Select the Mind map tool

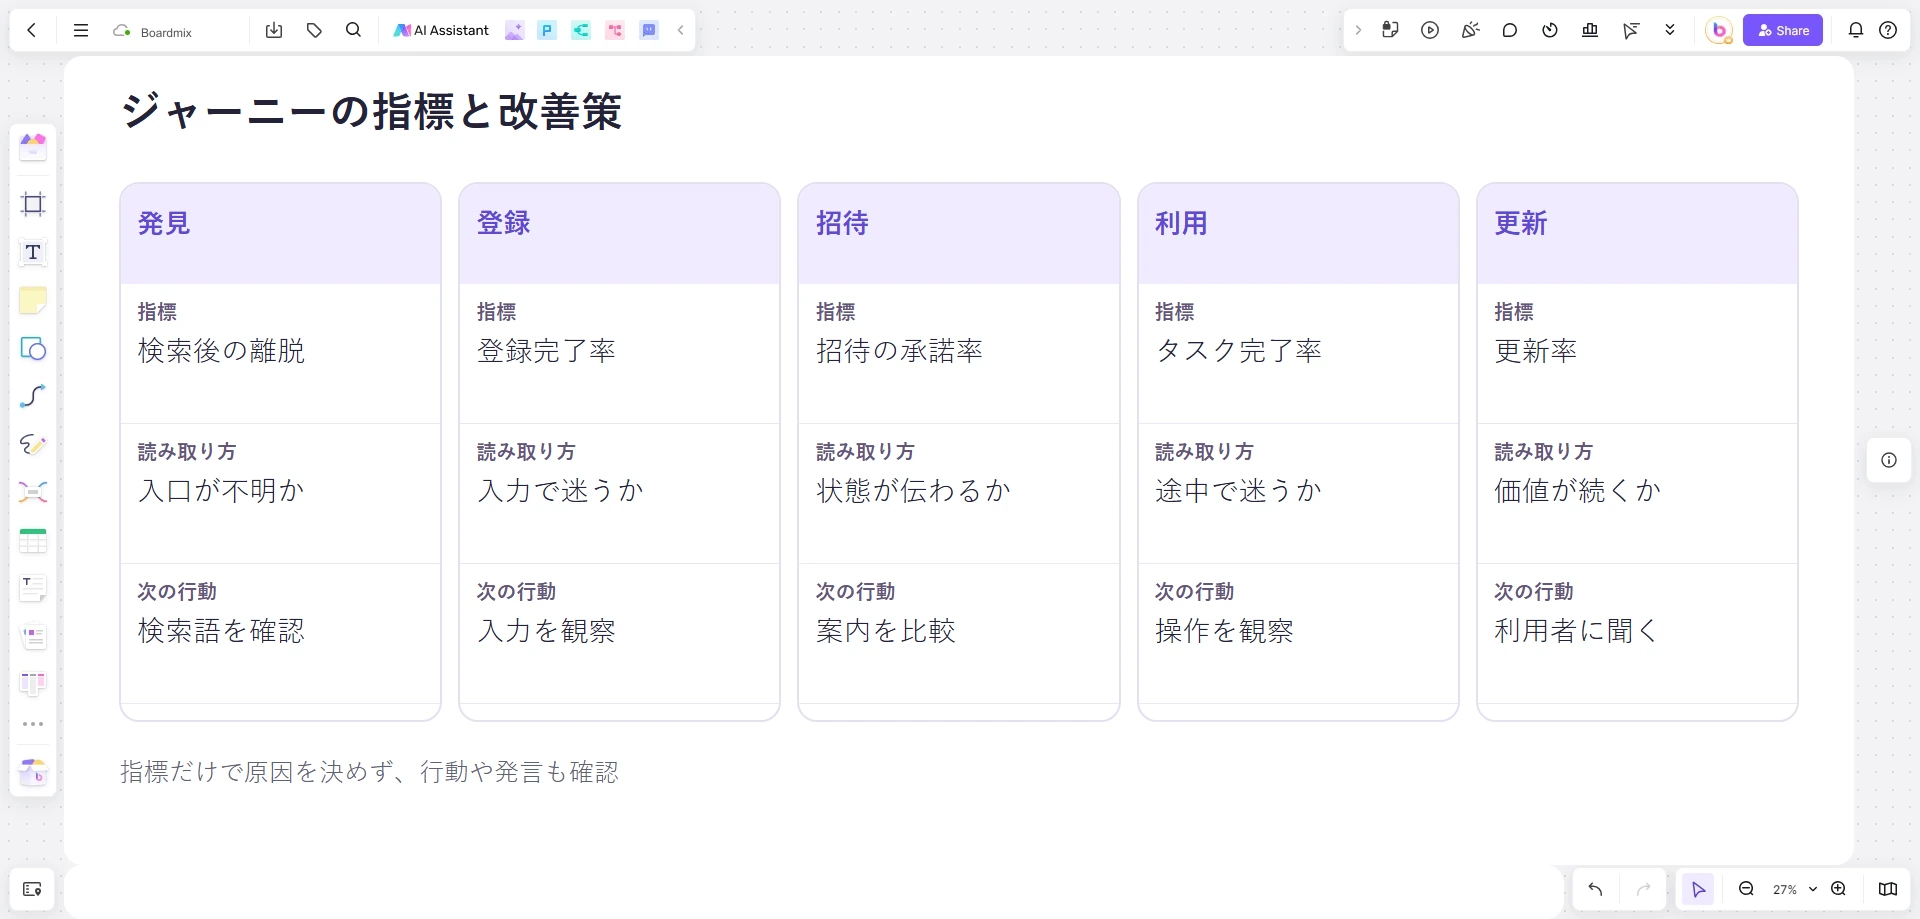[x=33, y=492]
